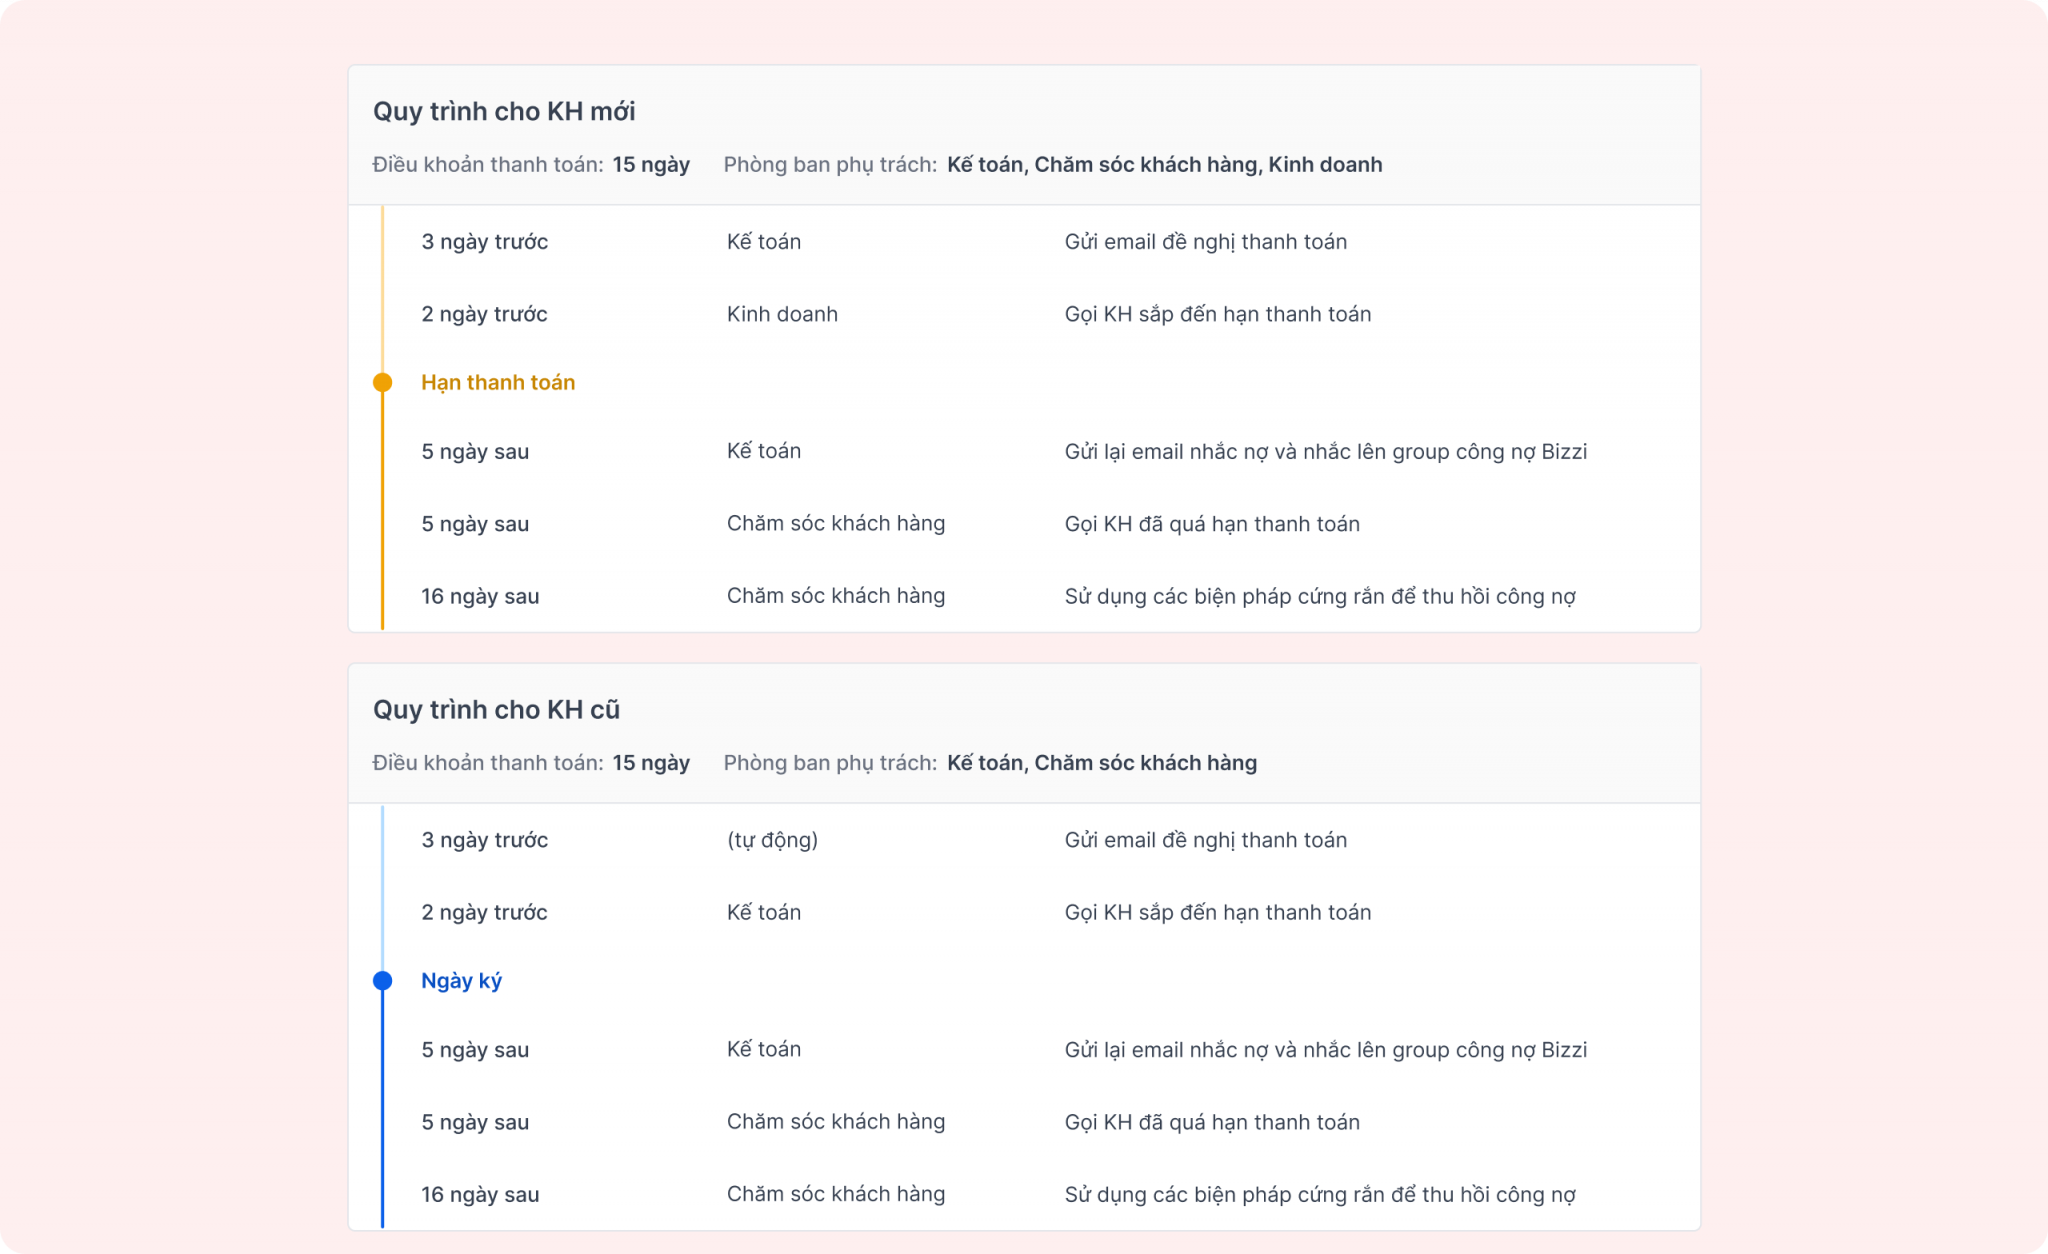Click the 15 ngày payment term of KH mới
Screen dimensions: 2048x1254
pos(651,164)
